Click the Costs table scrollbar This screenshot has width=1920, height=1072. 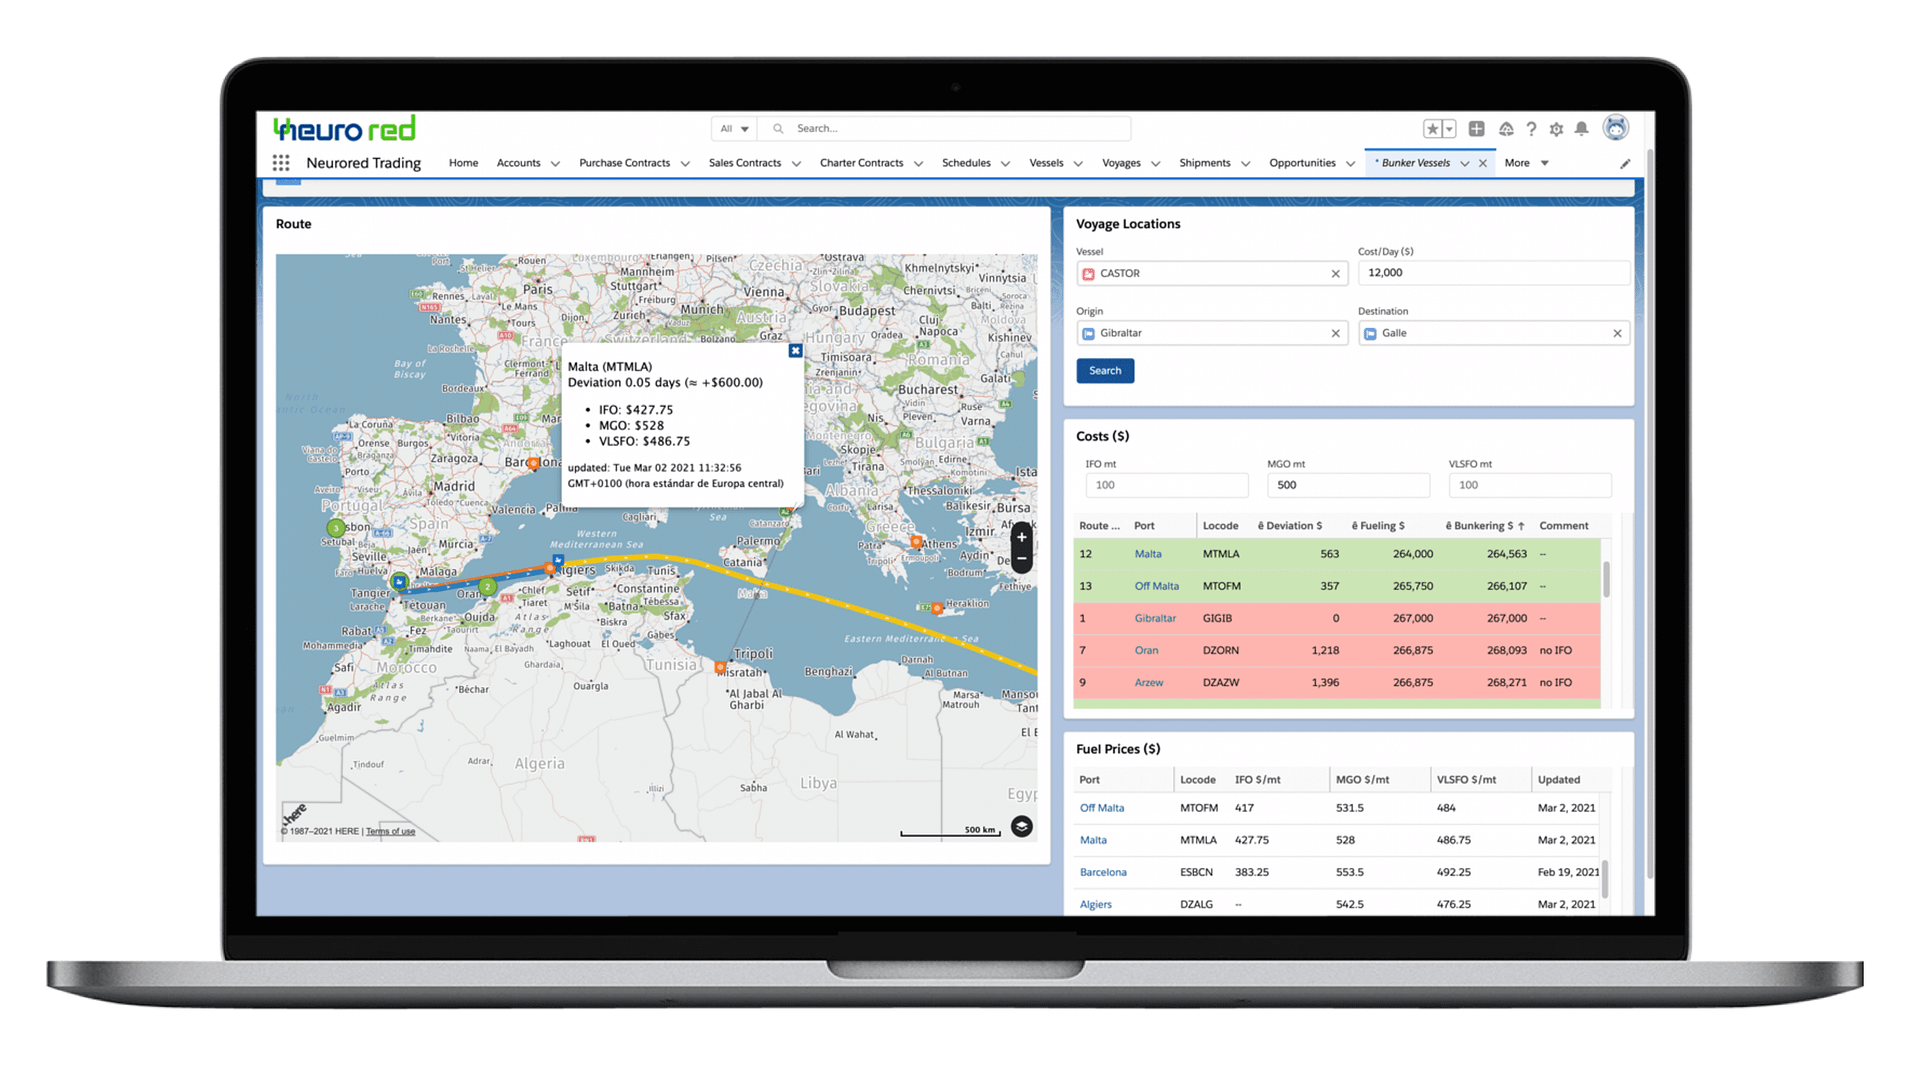[1607, 579]
